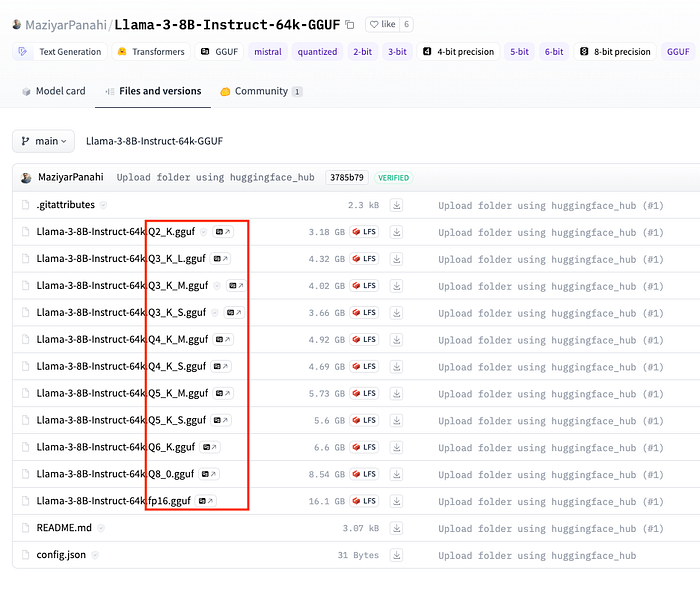The image size is (700, 595).
Task: Download the .gitattributes file
Action: (396, 205)
